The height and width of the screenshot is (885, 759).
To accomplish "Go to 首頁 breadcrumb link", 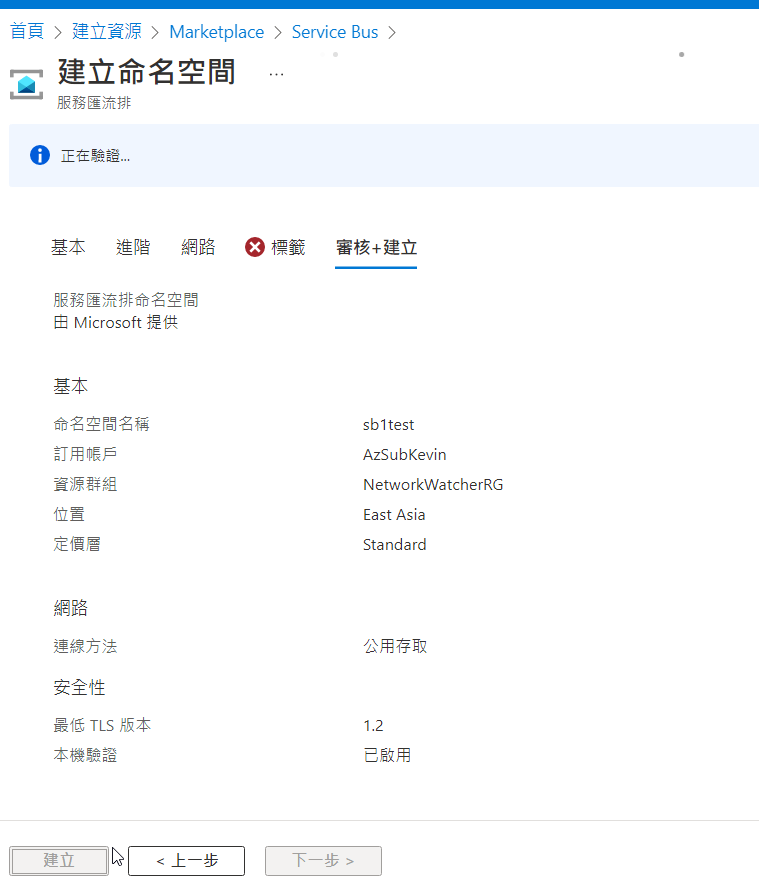I will coord(27,32).
